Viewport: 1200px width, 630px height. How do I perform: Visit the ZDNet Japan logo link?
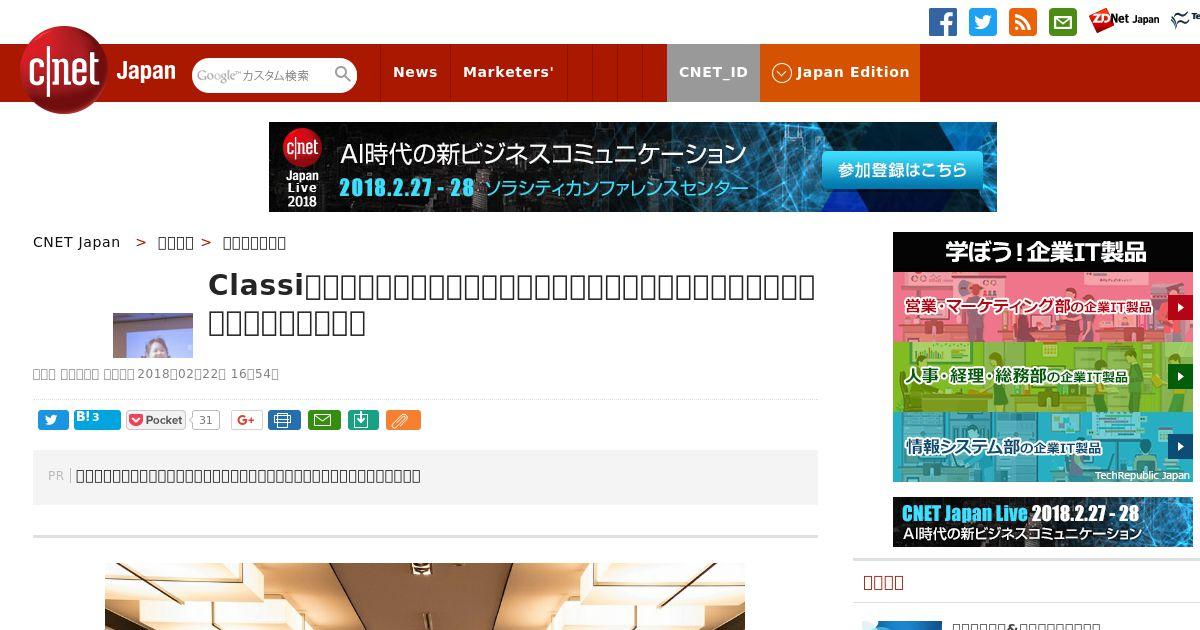pos(1124,19)
